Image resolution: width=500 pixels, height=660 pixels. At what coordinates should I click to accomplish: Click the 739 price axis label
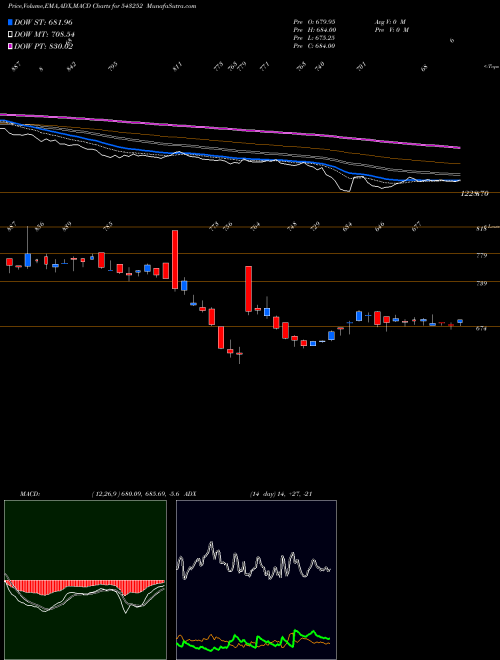482,283
